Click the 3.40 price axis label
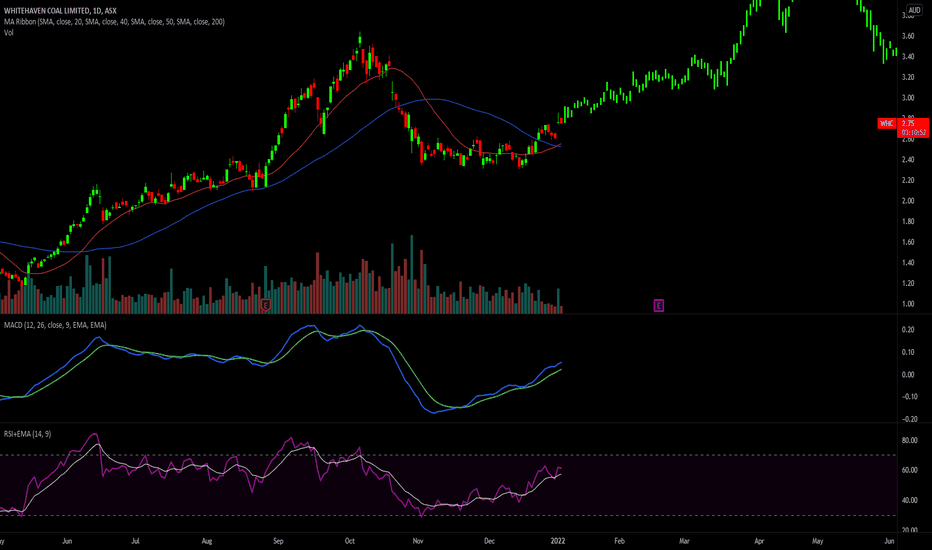This screenshot has height=550, width=932. (908, 57)
